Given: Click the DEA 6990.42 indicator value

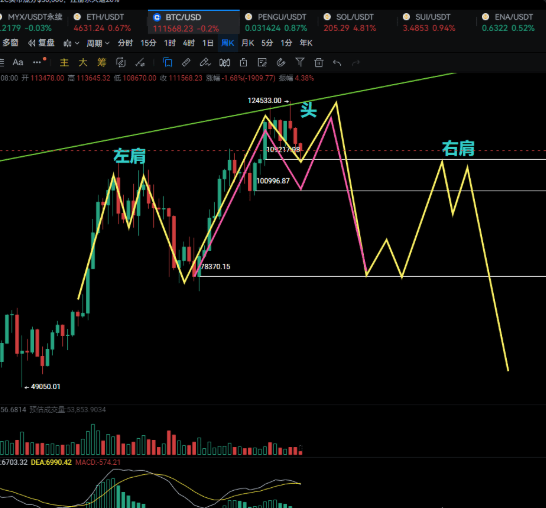Looking at the screenshot, I should 51,462.
